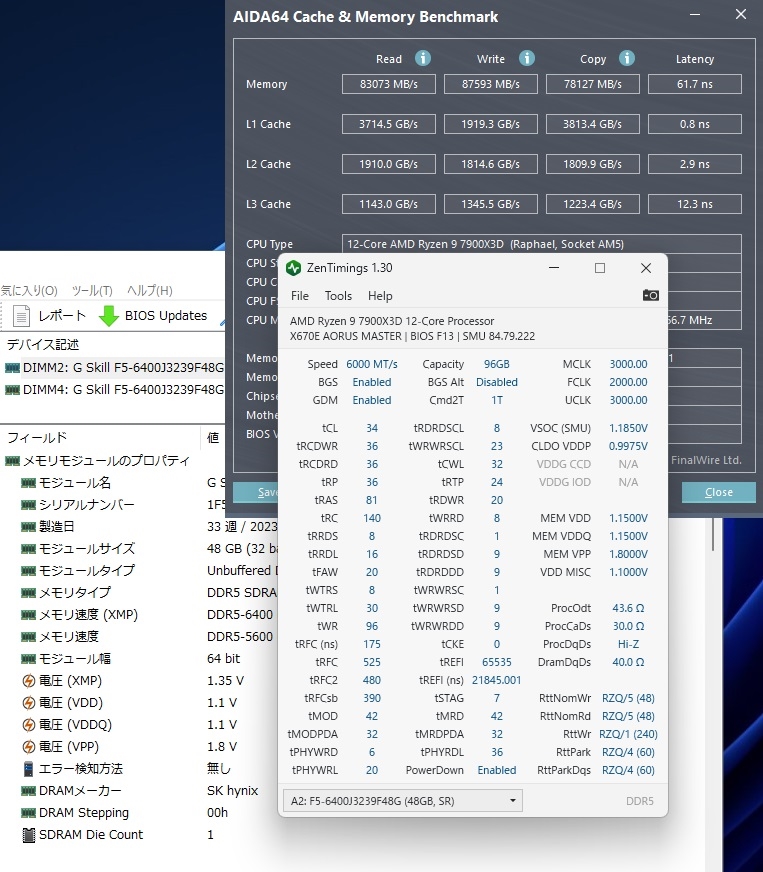Click the icon beside 製造日
This screenshot has height=872, width=763.
click(x=28, y=527)
